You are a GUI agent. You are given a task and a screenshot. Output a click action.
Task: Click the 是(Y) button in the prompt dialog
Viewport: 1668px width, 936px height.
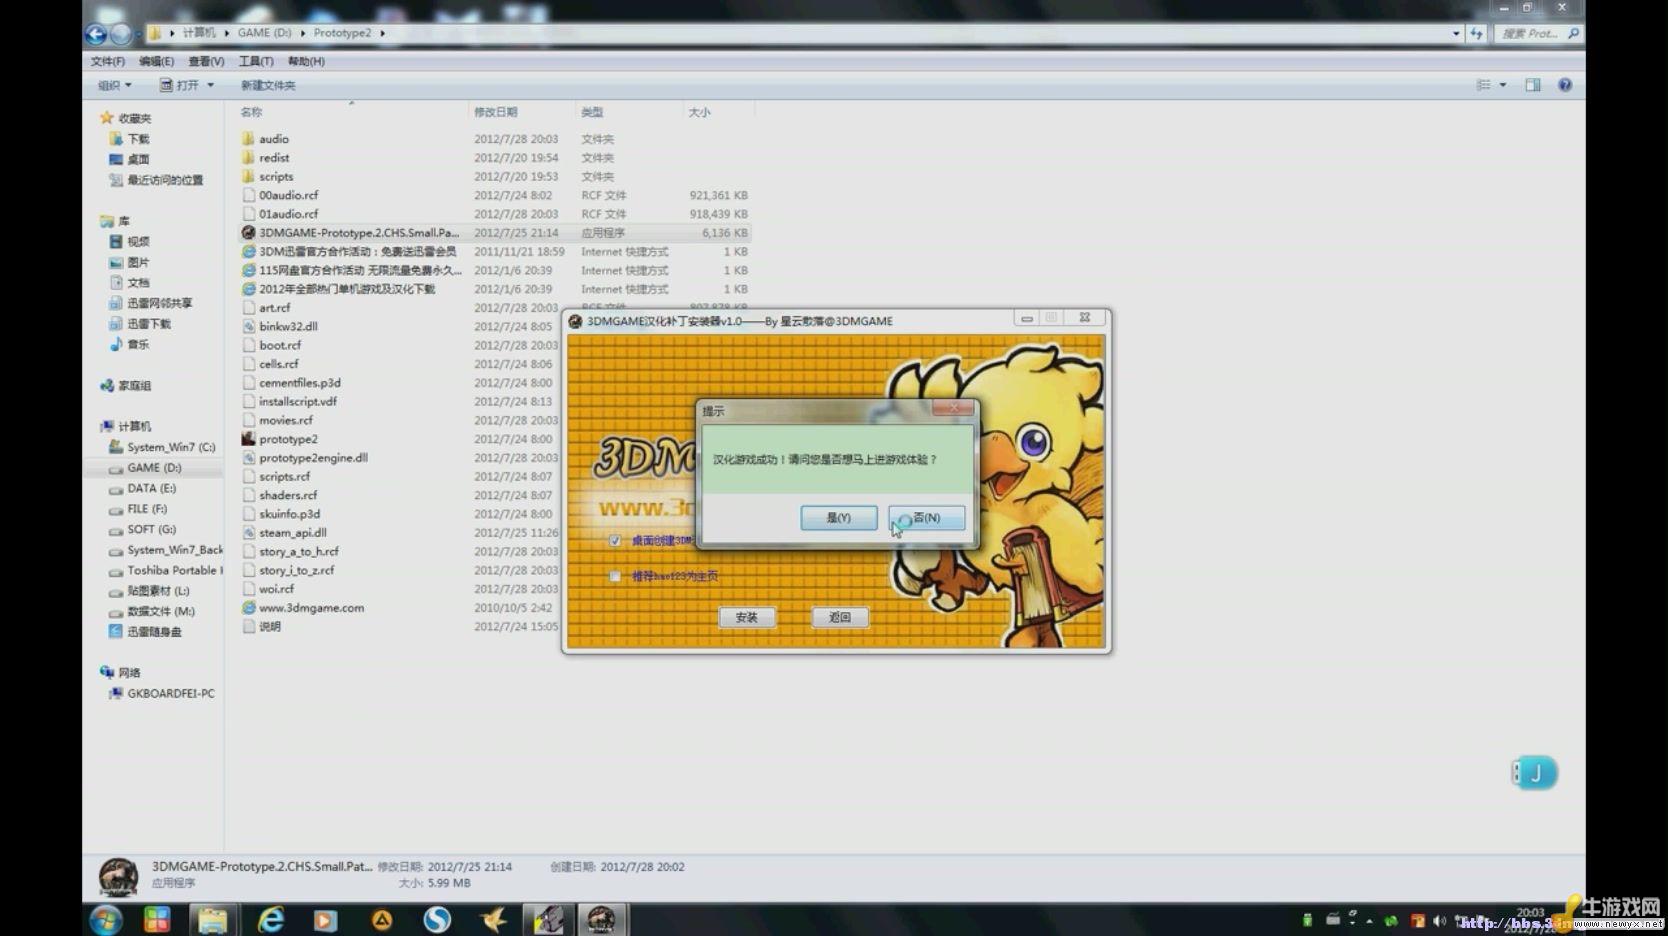click(x=838, y=518)
